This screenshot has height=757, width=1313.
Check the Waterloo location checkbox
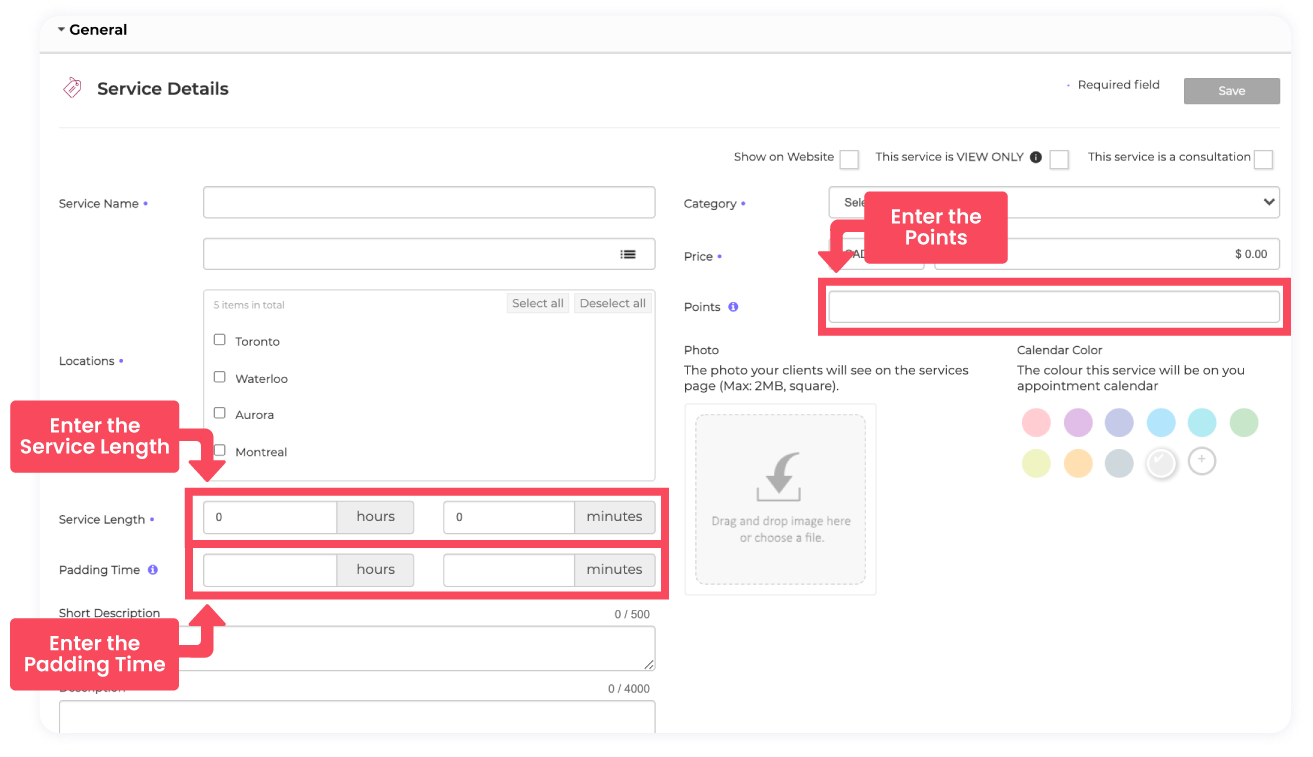(220, 377)
